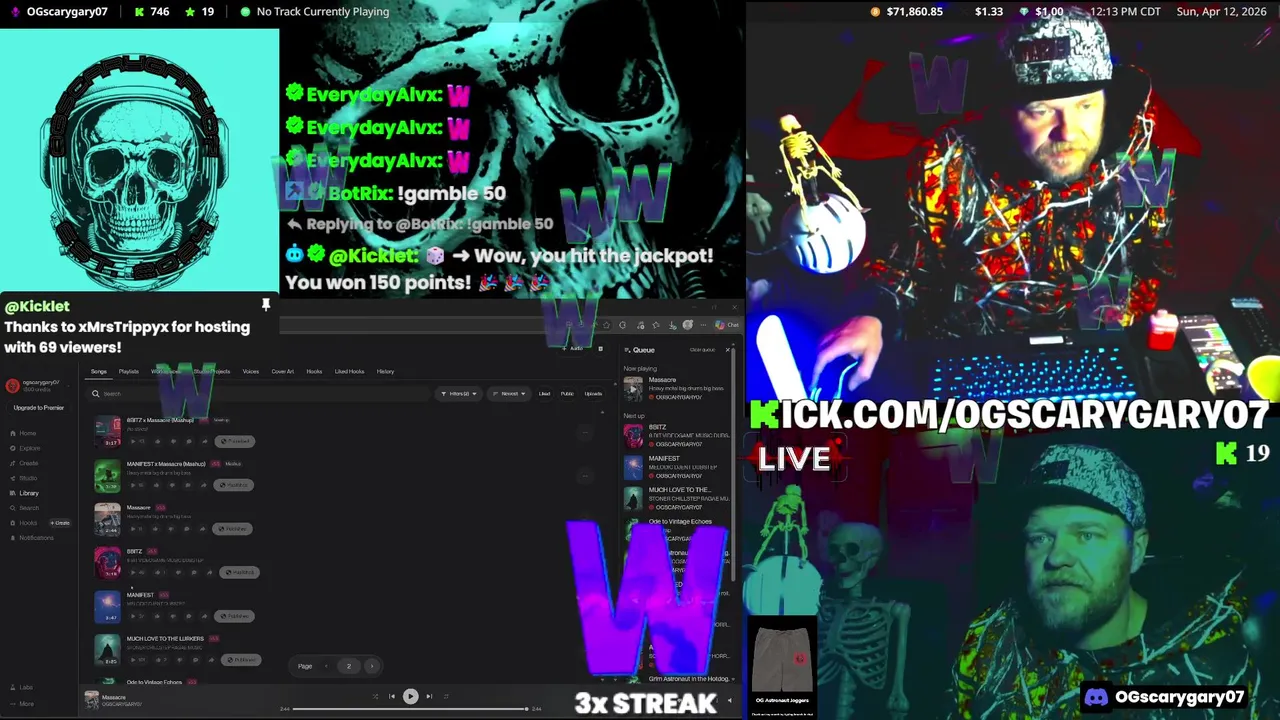1280x720 pixels.
Task: Switch to the History tab
Action: (x=385, y=371)
